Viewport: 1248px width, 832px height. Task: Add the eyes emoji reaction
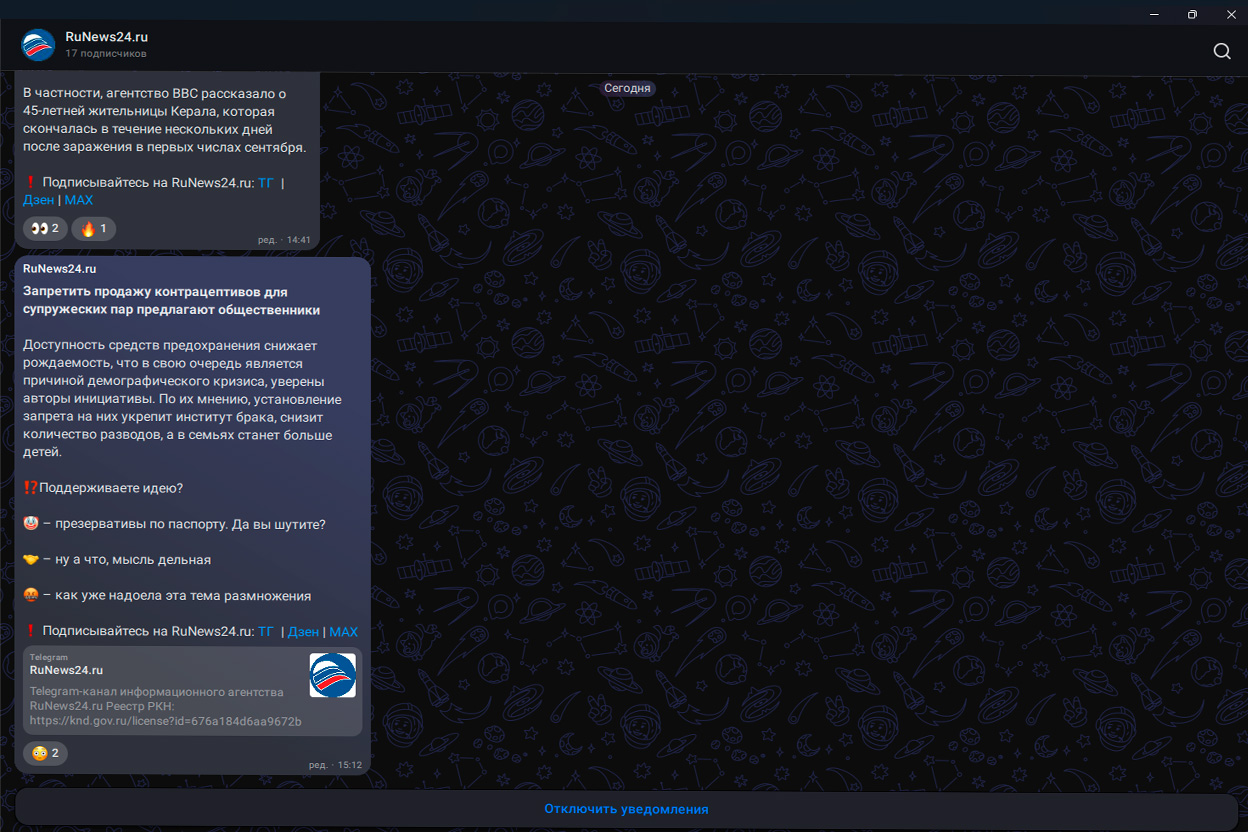tap(45, 229)
